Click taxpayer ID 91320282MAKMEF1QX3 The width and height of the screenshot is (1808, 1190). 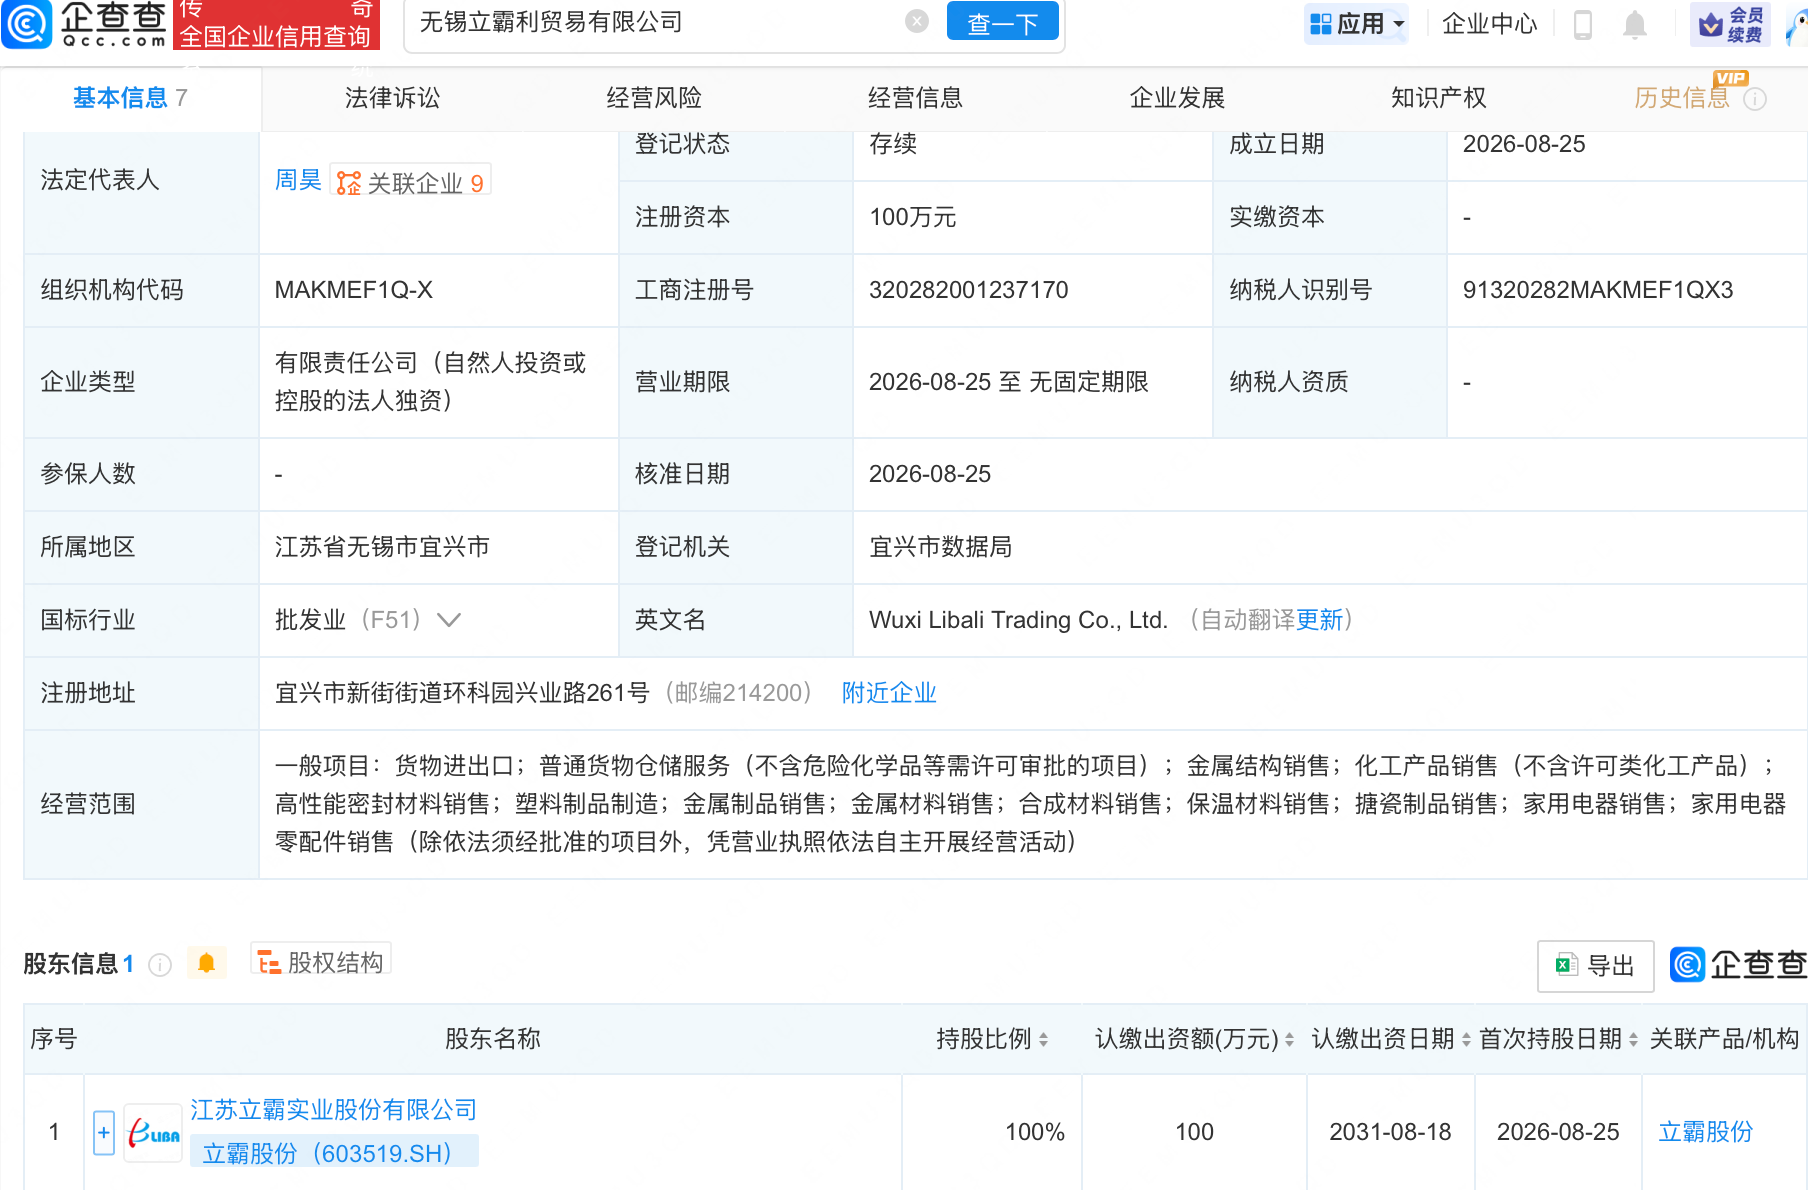(1598, 290)
